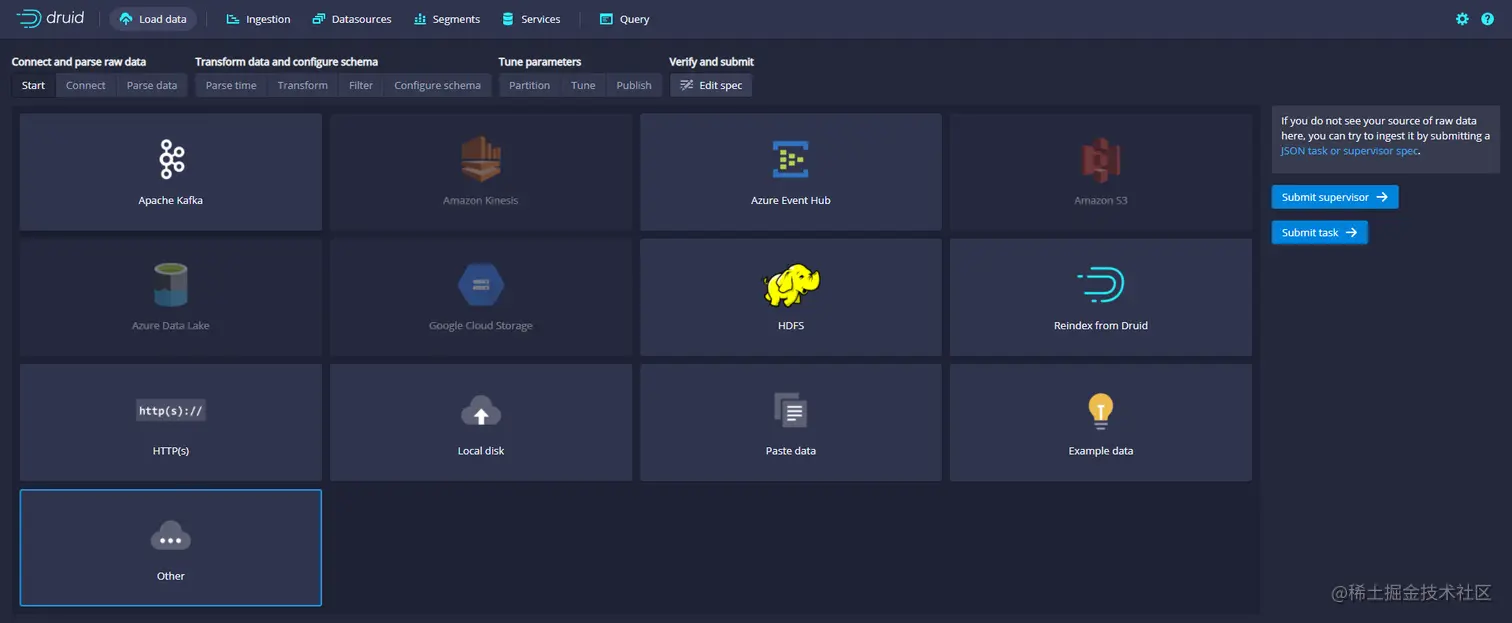Choose the Example data lightbulb icon
The image size is (1512, 623).
click(x=1101, y=410)
